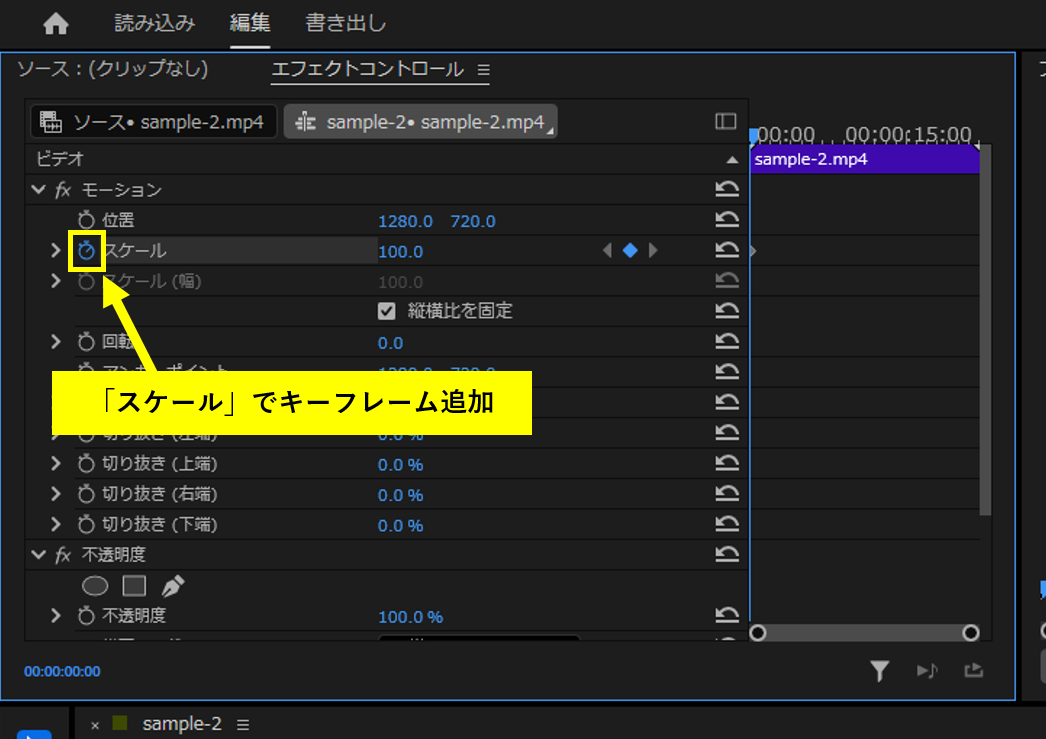
Task: Open the エフェクトコントロール panel menu
Action: point(484,71)
